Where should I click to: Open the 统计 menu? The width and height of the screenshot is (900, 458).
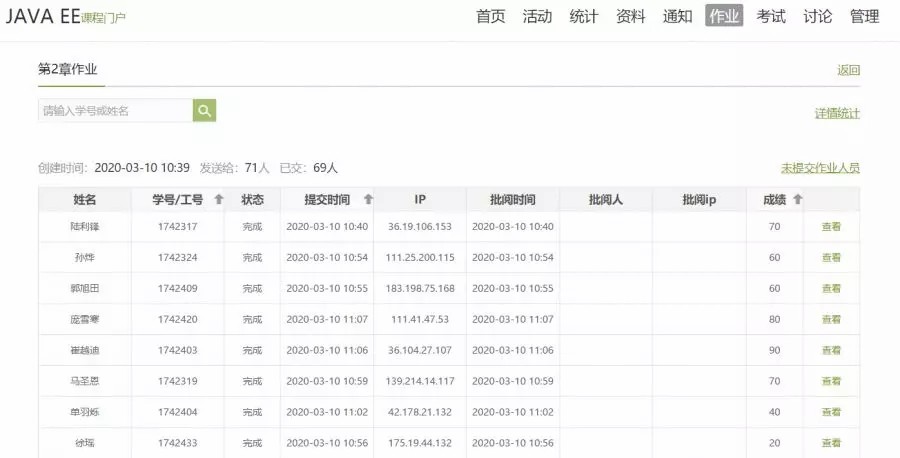[584, 17]
